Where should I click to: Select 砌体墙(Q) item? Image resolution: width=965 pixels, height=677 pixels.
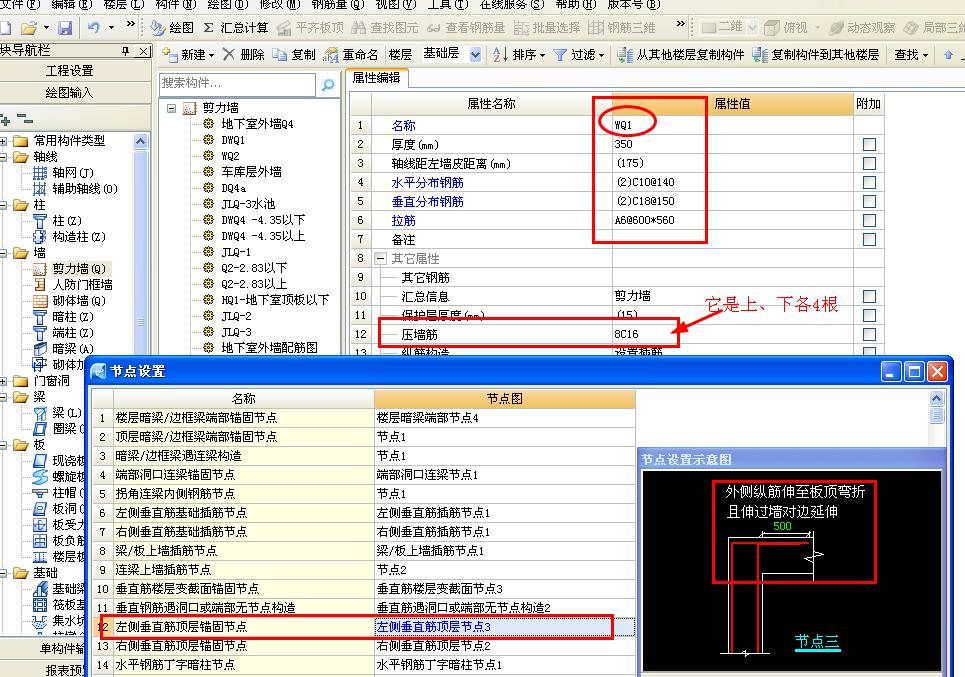tap(78, 300)
